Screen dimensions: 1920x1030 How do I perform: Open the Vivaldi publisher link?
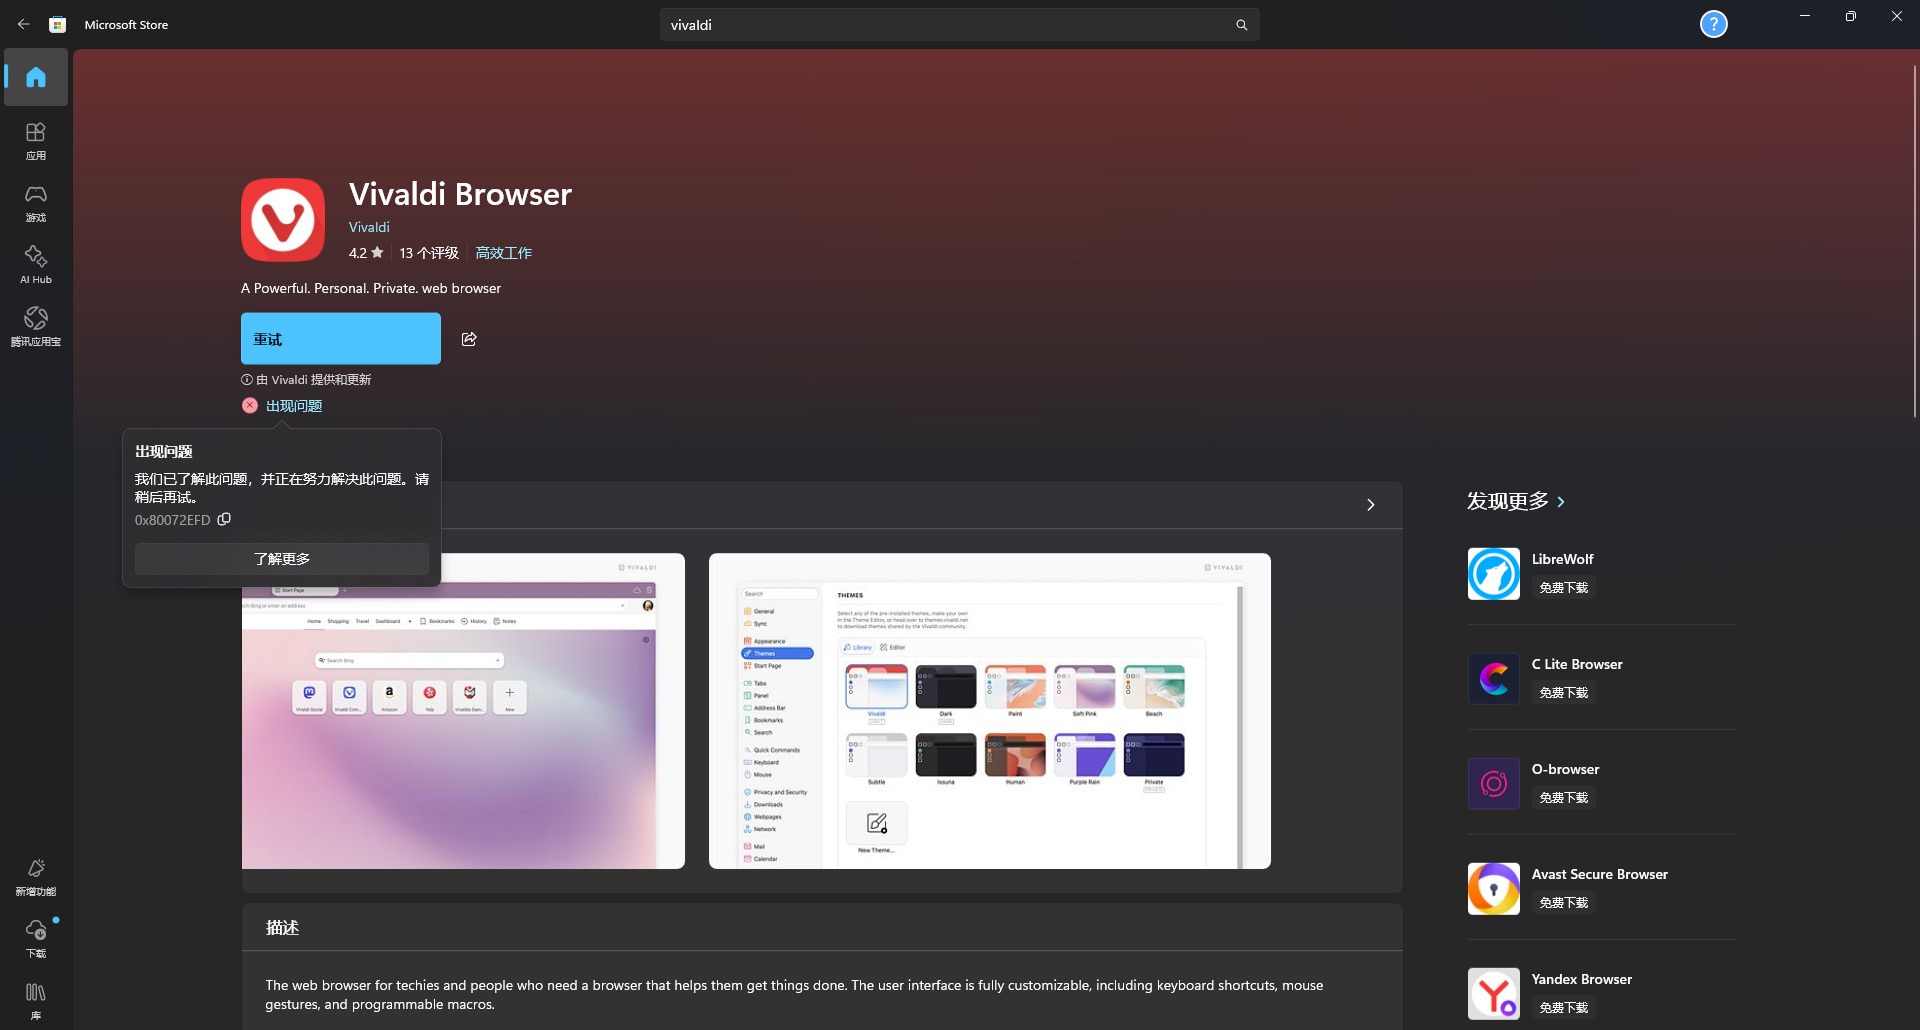[x=369, y=227]
